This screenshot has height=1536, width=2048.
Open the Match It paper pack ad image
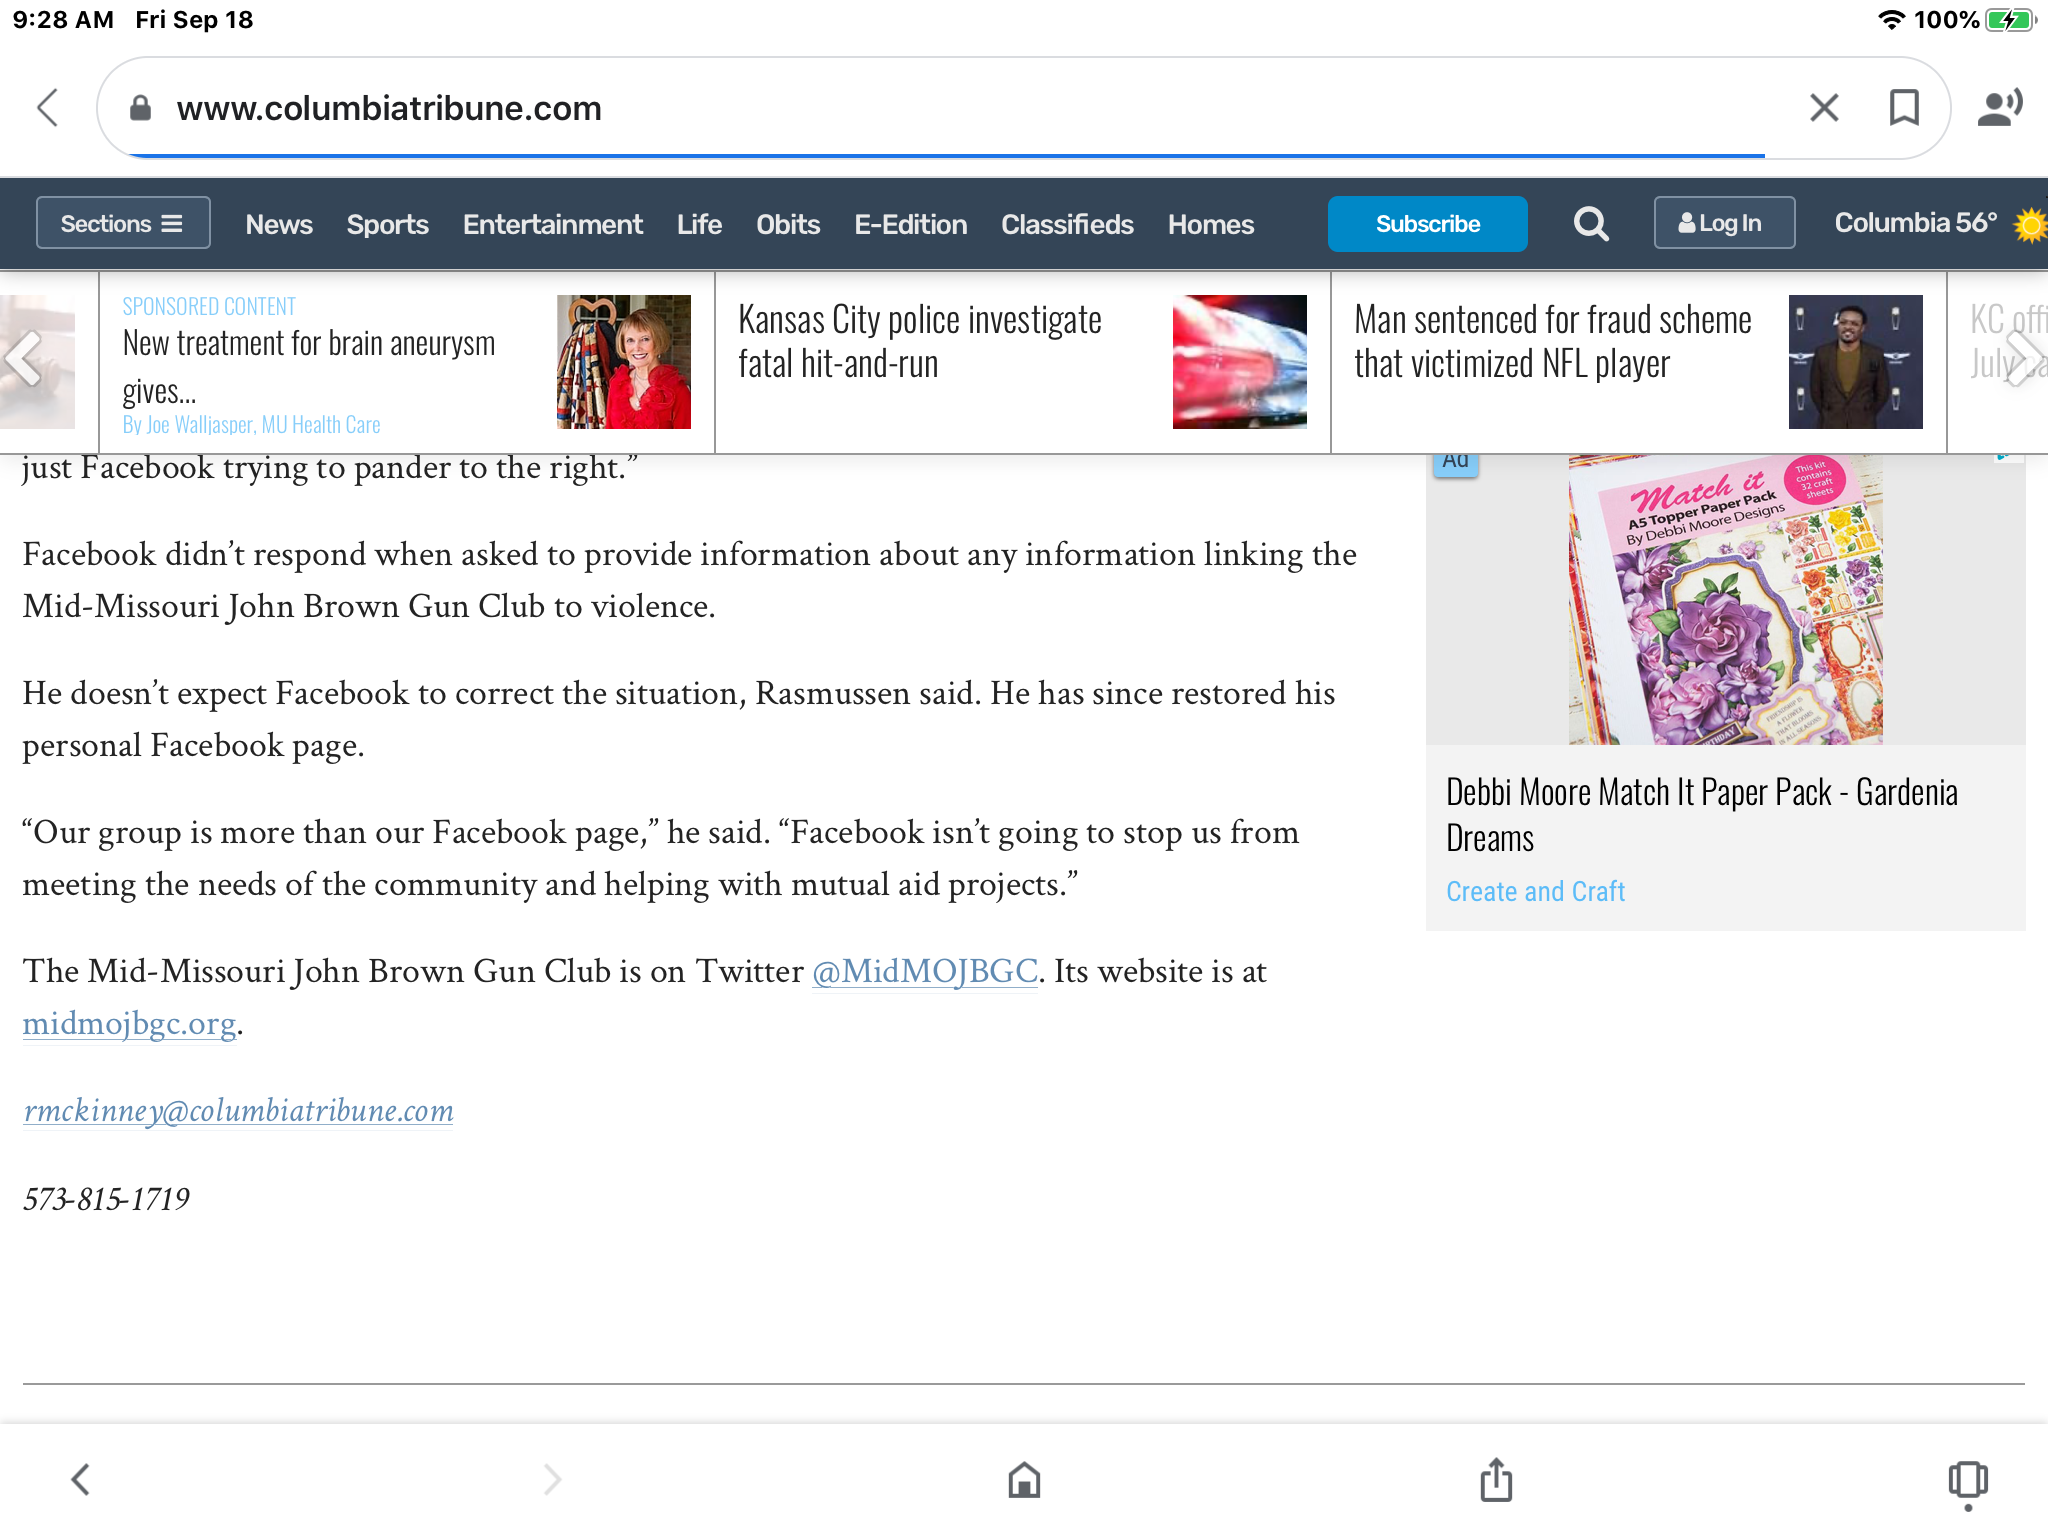(1725, 600)
